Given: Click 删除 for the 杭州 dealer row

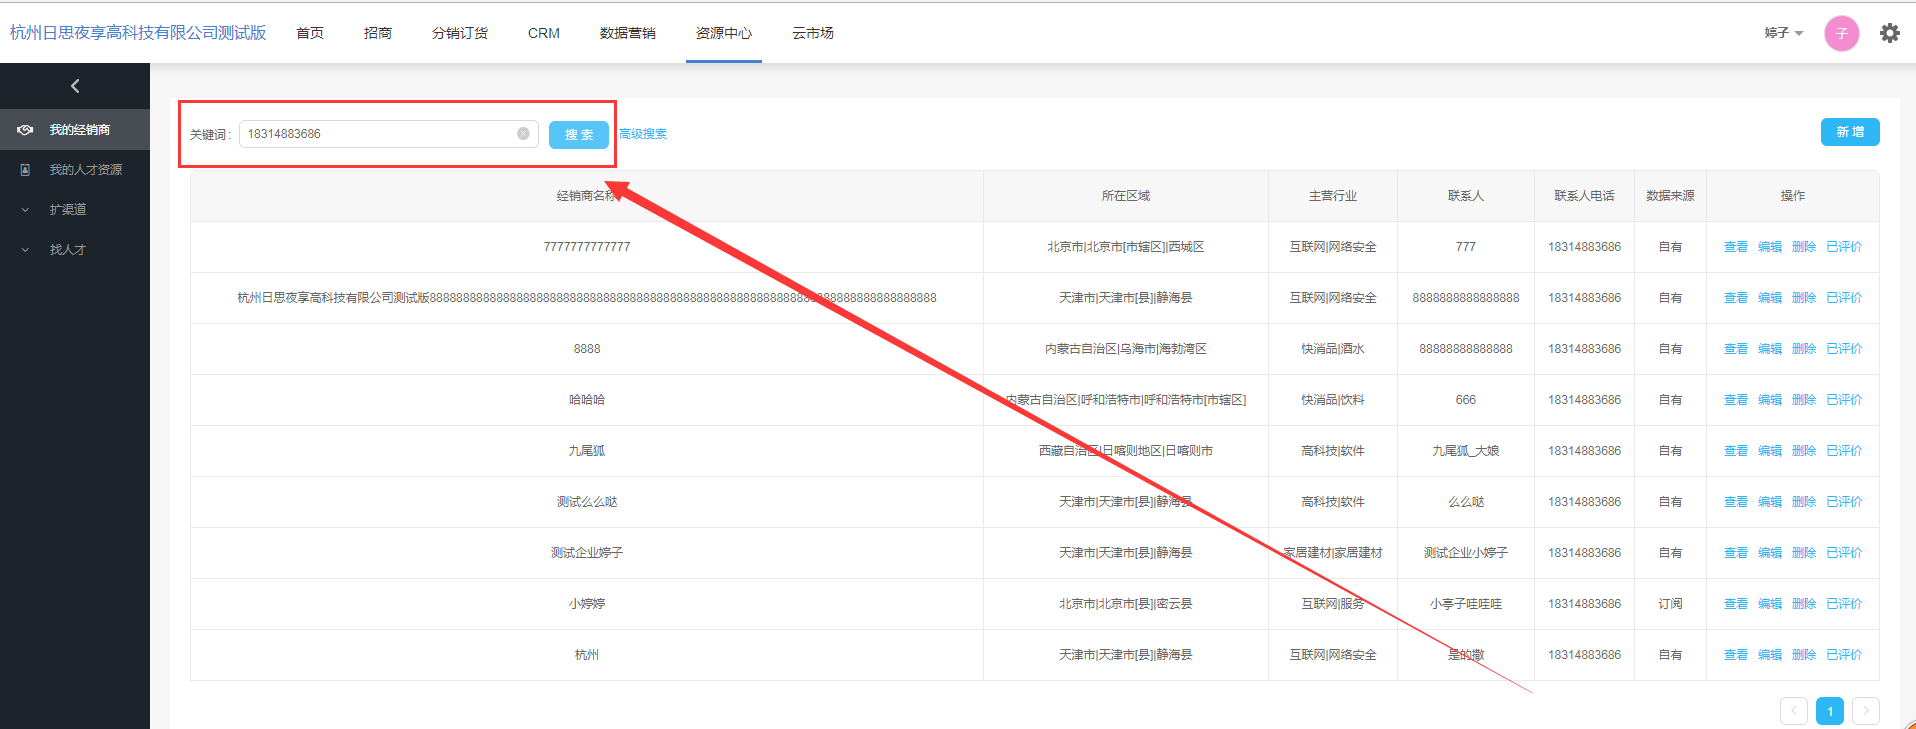Looking at the screenshot, I should point(1803,655).
